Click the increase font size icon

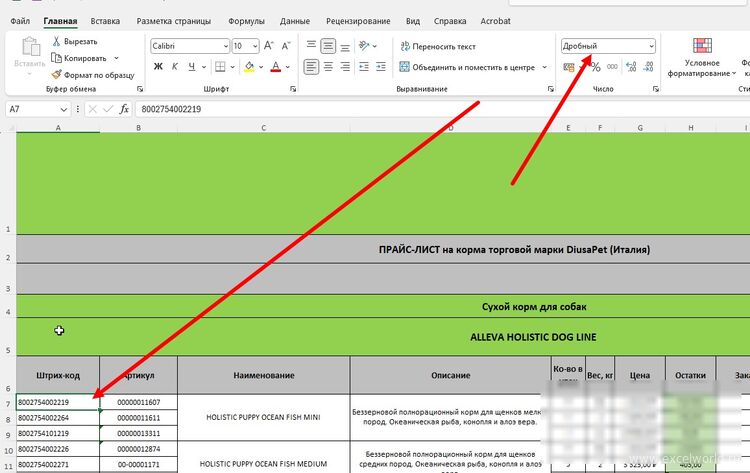click(x=269, y=46)
